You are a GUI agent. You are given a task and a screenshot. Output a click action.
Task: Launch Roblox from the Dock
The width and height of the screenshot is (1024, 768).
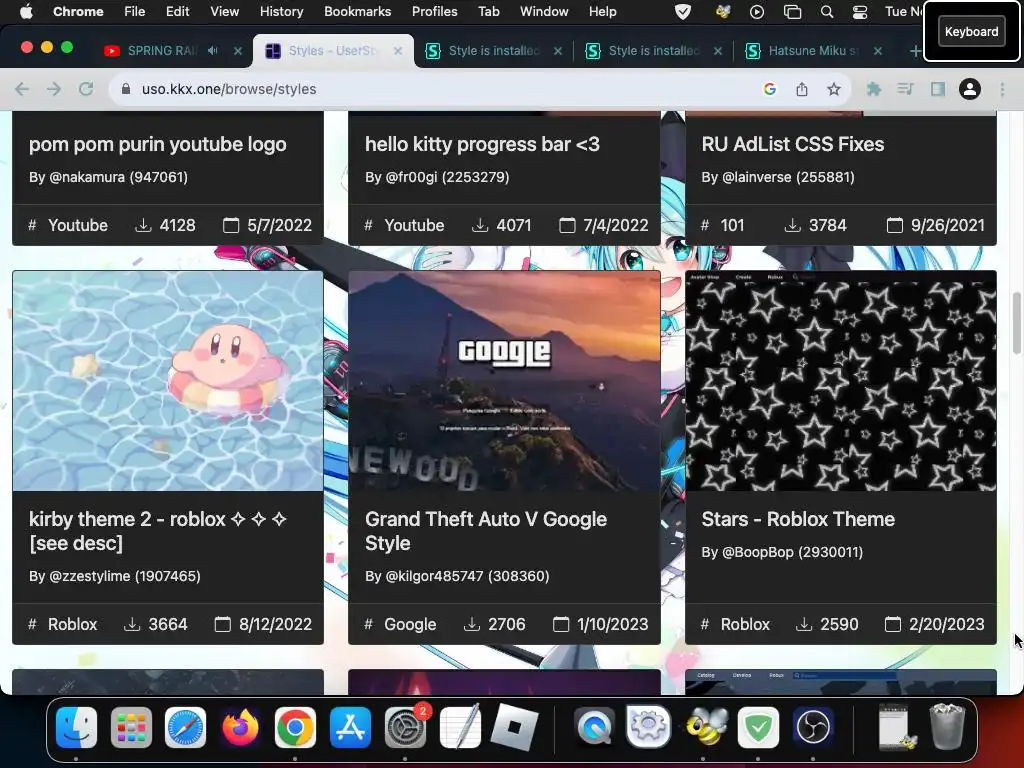point(515,727)
